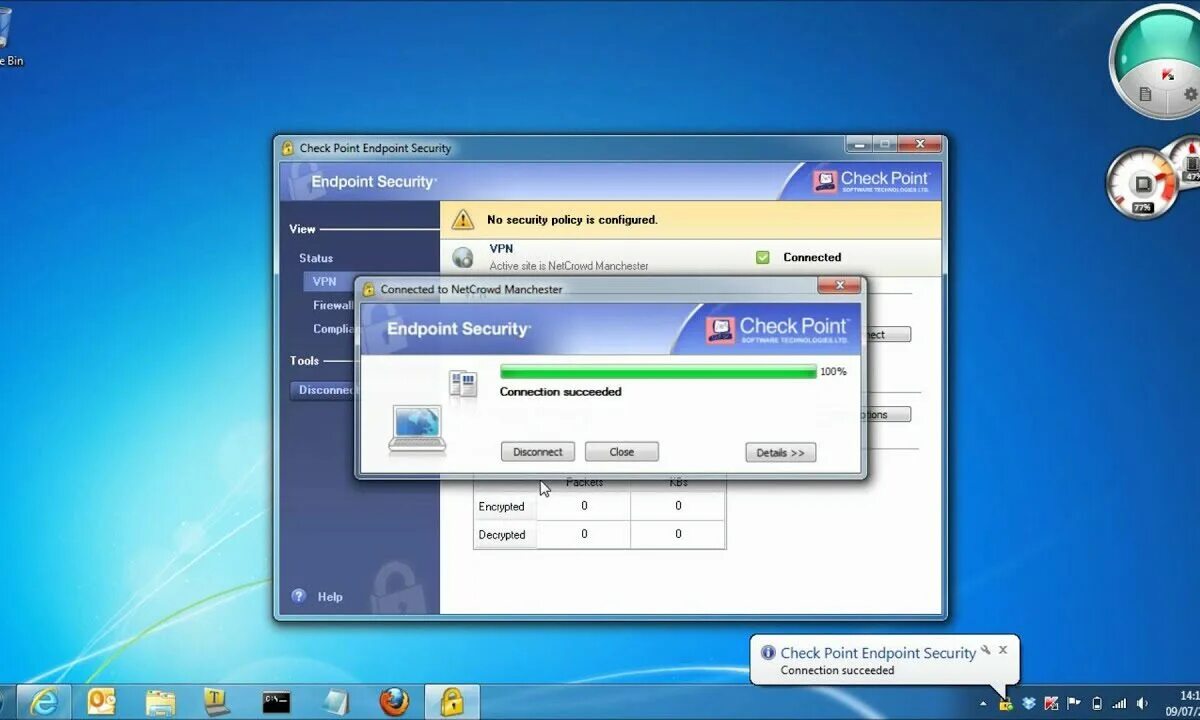The width and height of the screenshot is (1200, 720).
Task: Click the 100% progress label
Action: tap(833, 372)
